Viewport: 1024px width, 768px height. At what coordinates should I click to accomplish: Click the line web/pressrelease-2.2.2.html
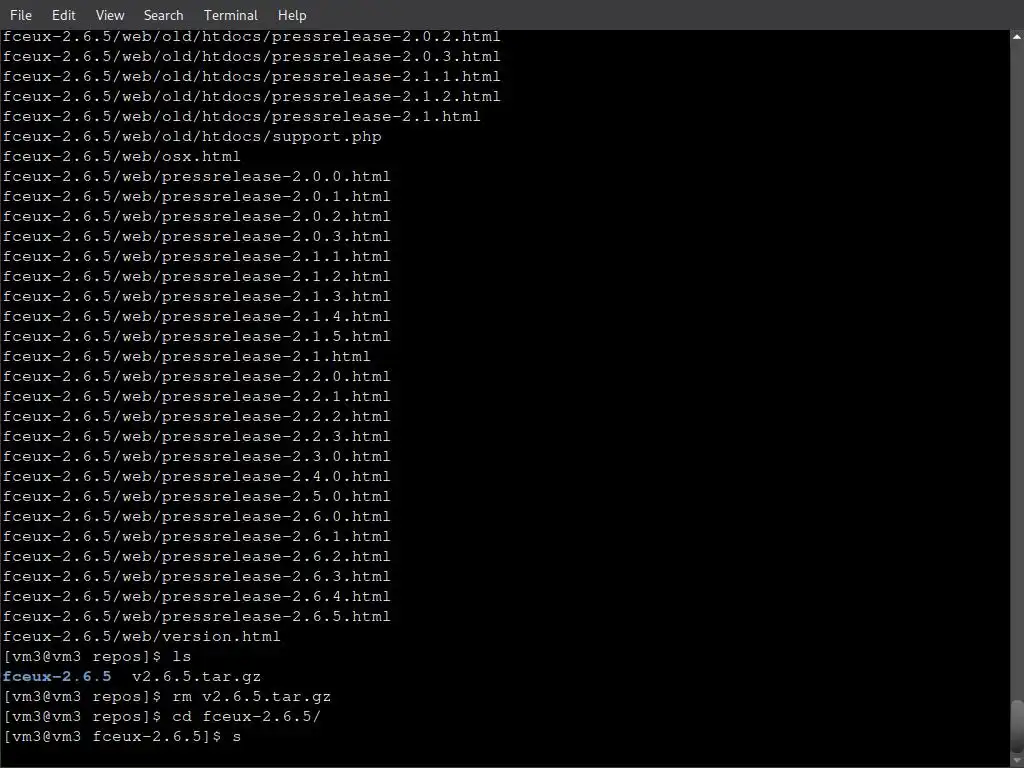[x=197, y=417]
